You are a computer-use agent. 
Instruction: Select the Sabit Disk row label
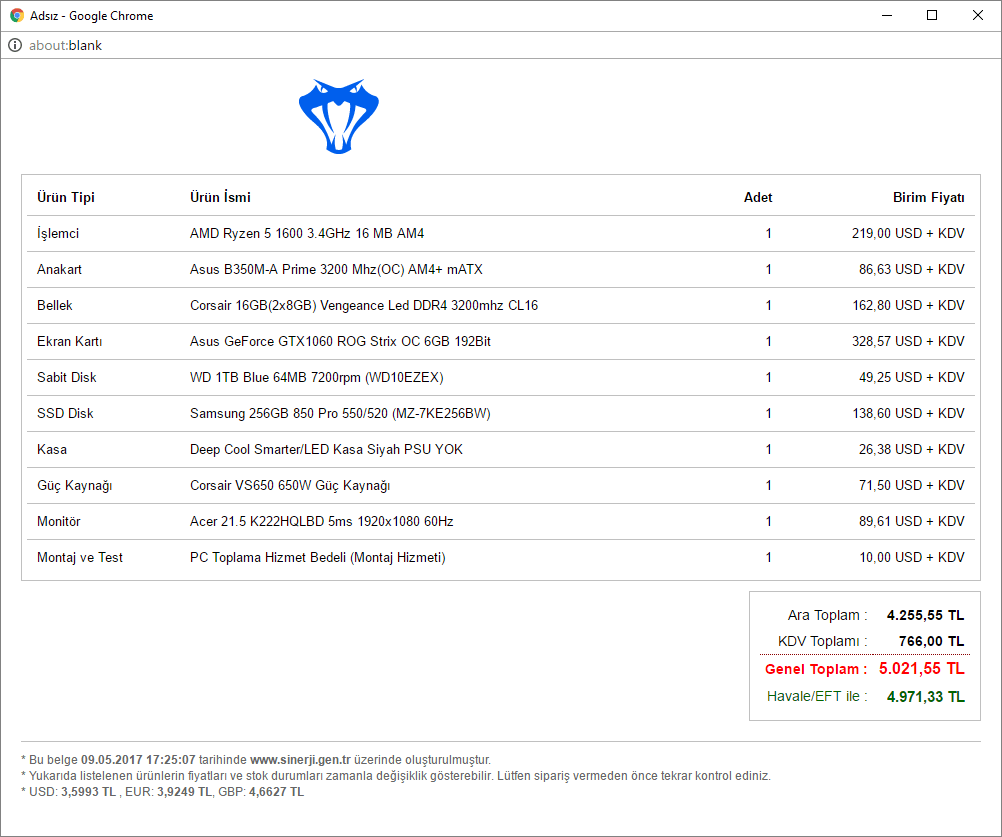(66, 377)
